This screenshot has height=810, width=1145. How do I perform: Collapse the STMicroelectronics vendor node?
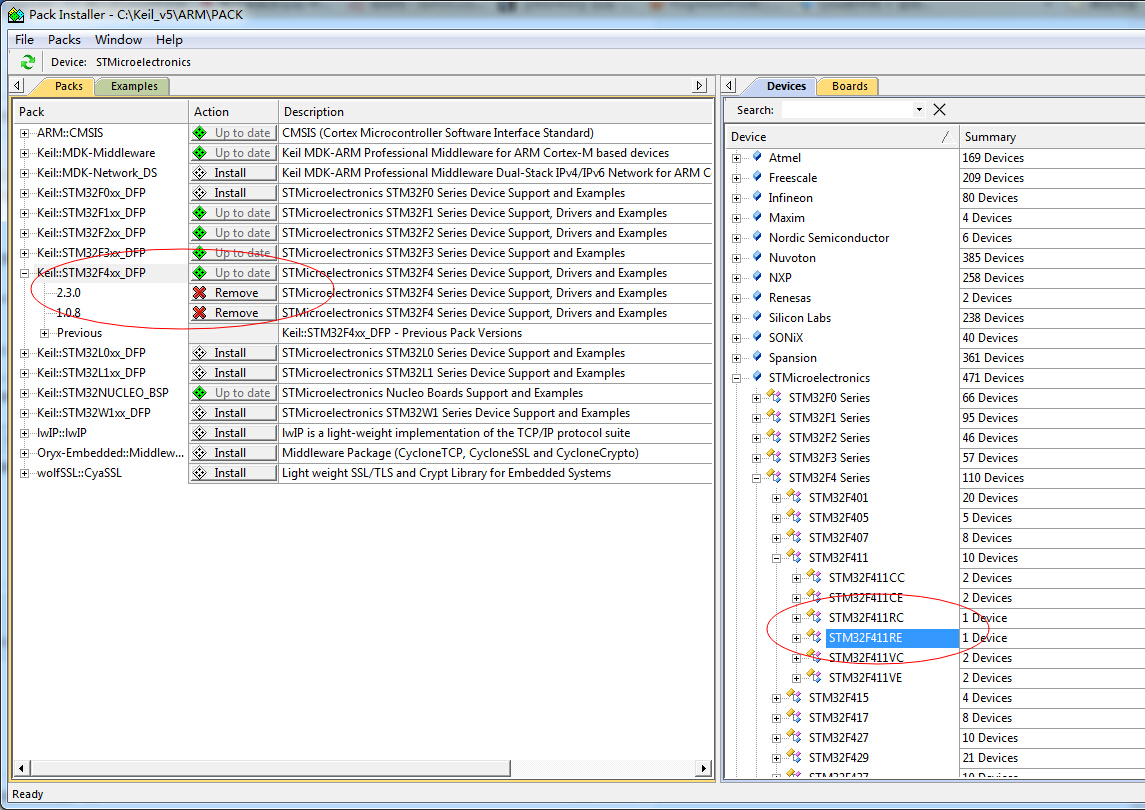point(737,378)
